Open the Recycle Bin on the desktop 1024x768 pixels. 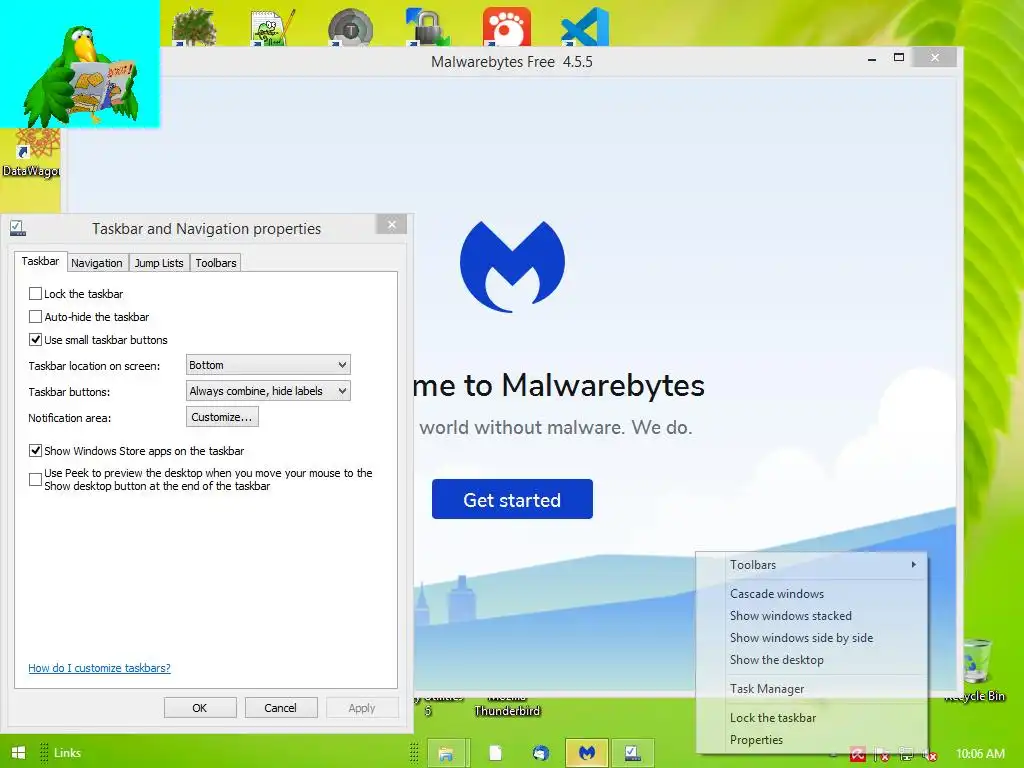tap(976, 669)
